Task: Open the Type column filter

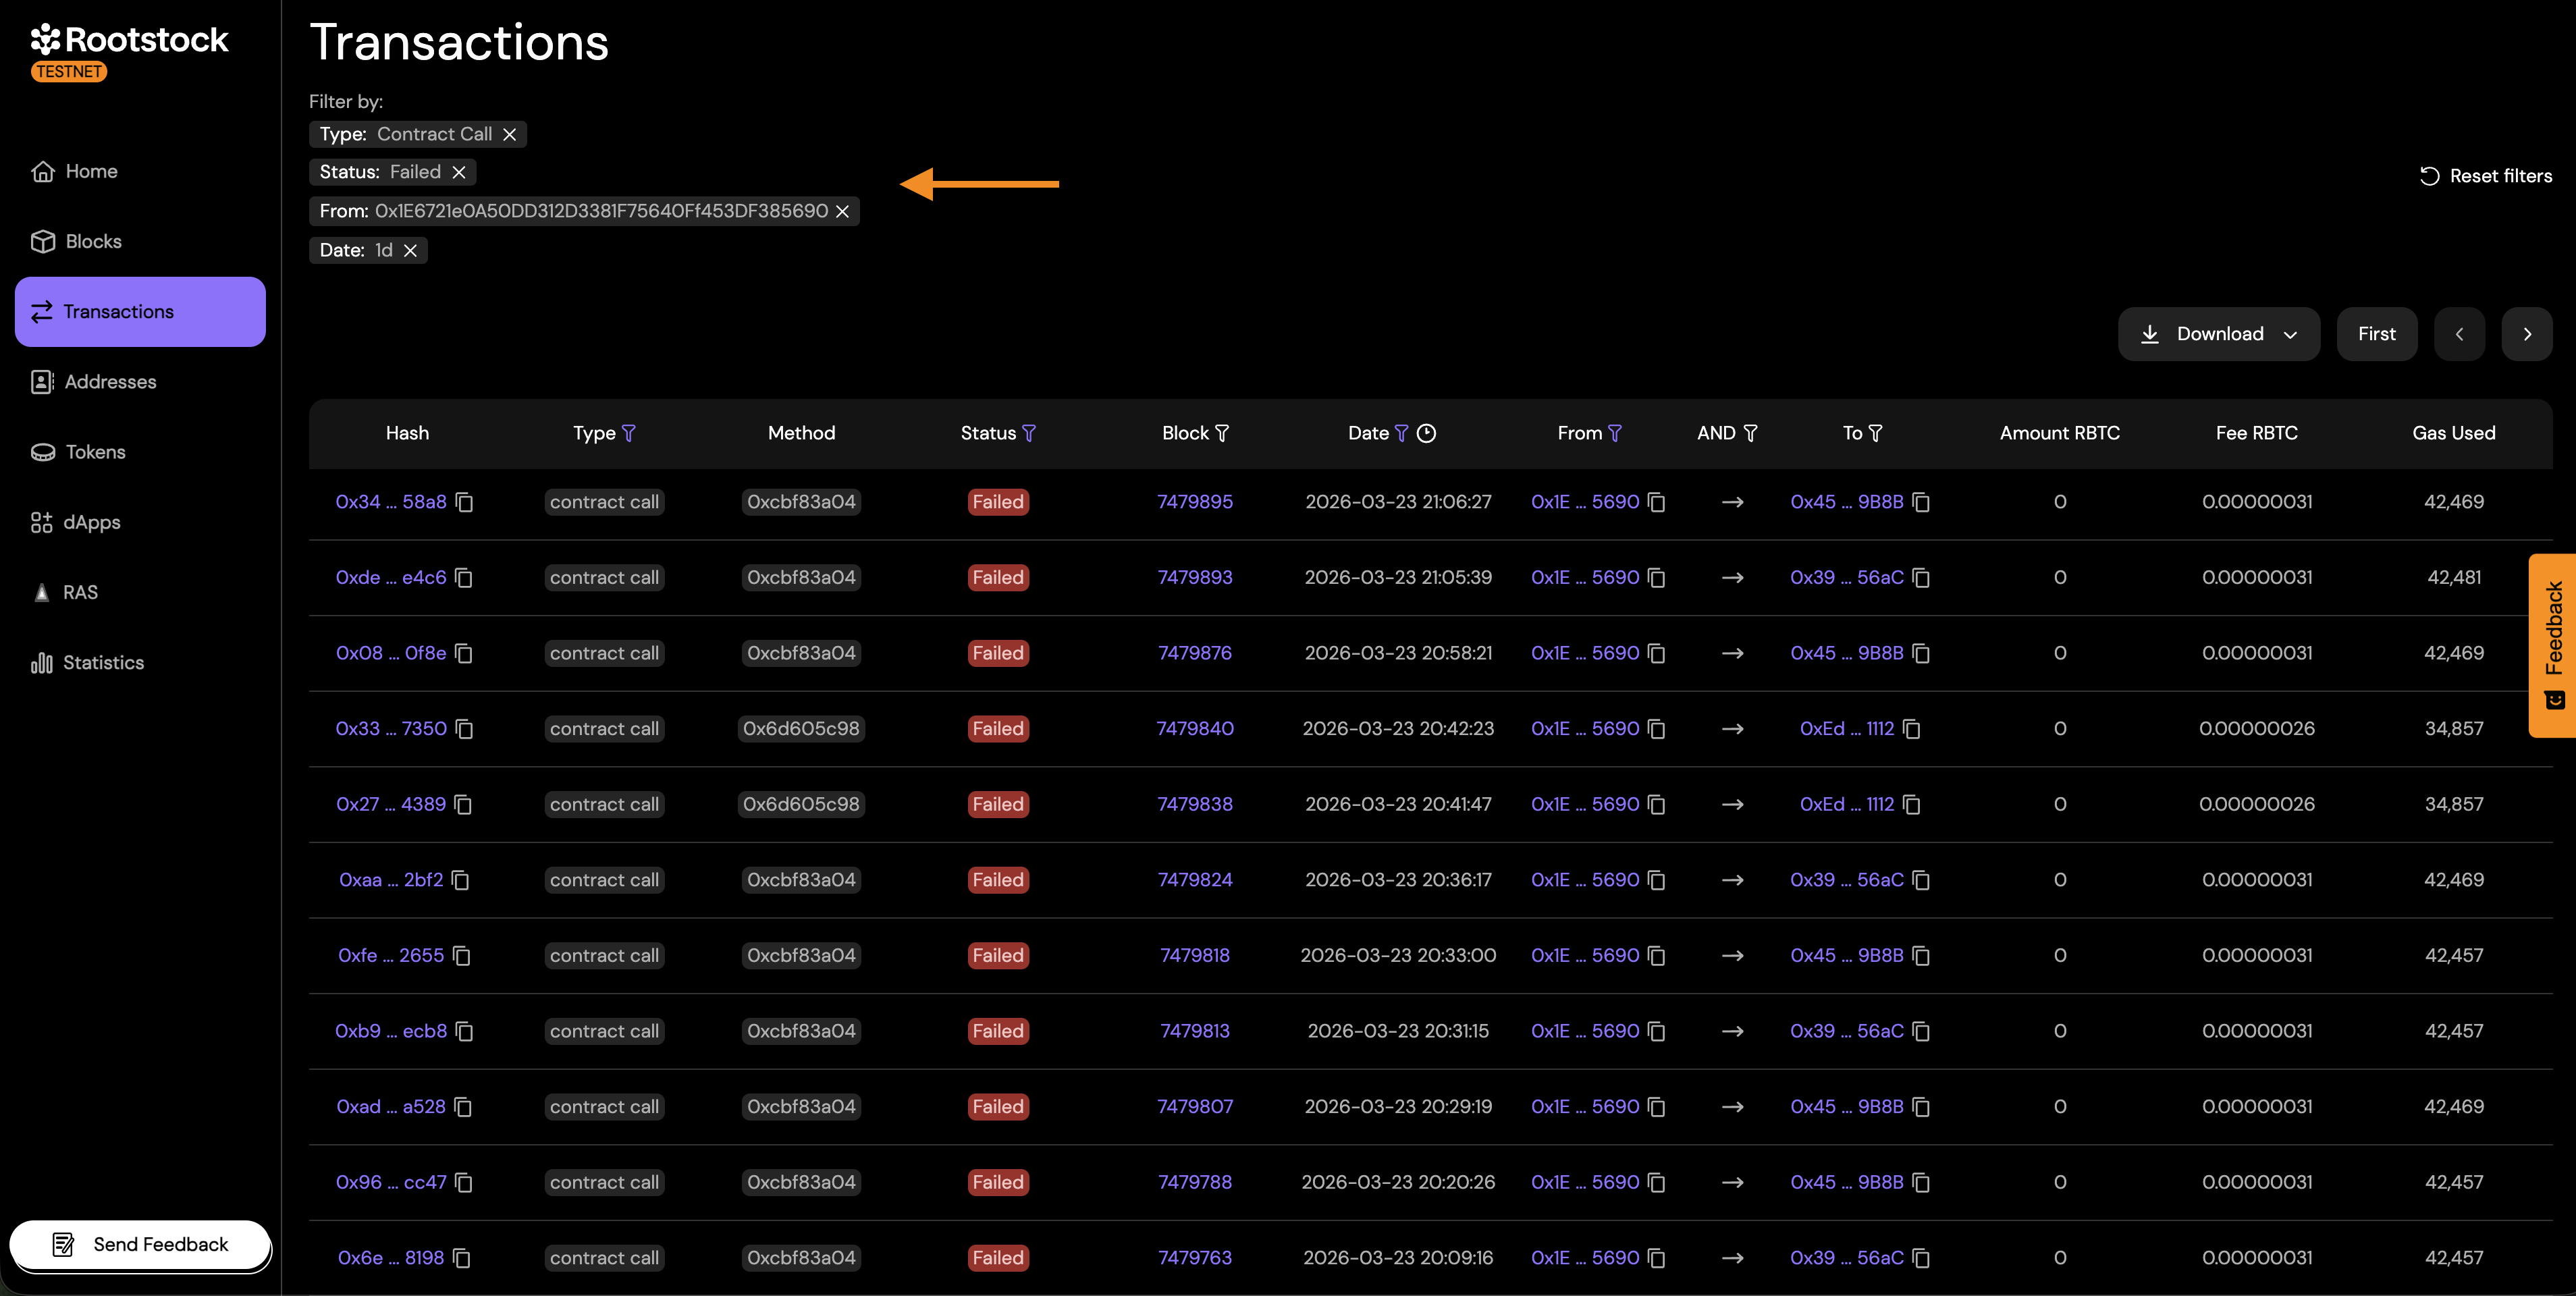Action: click(x=629, y=433)
